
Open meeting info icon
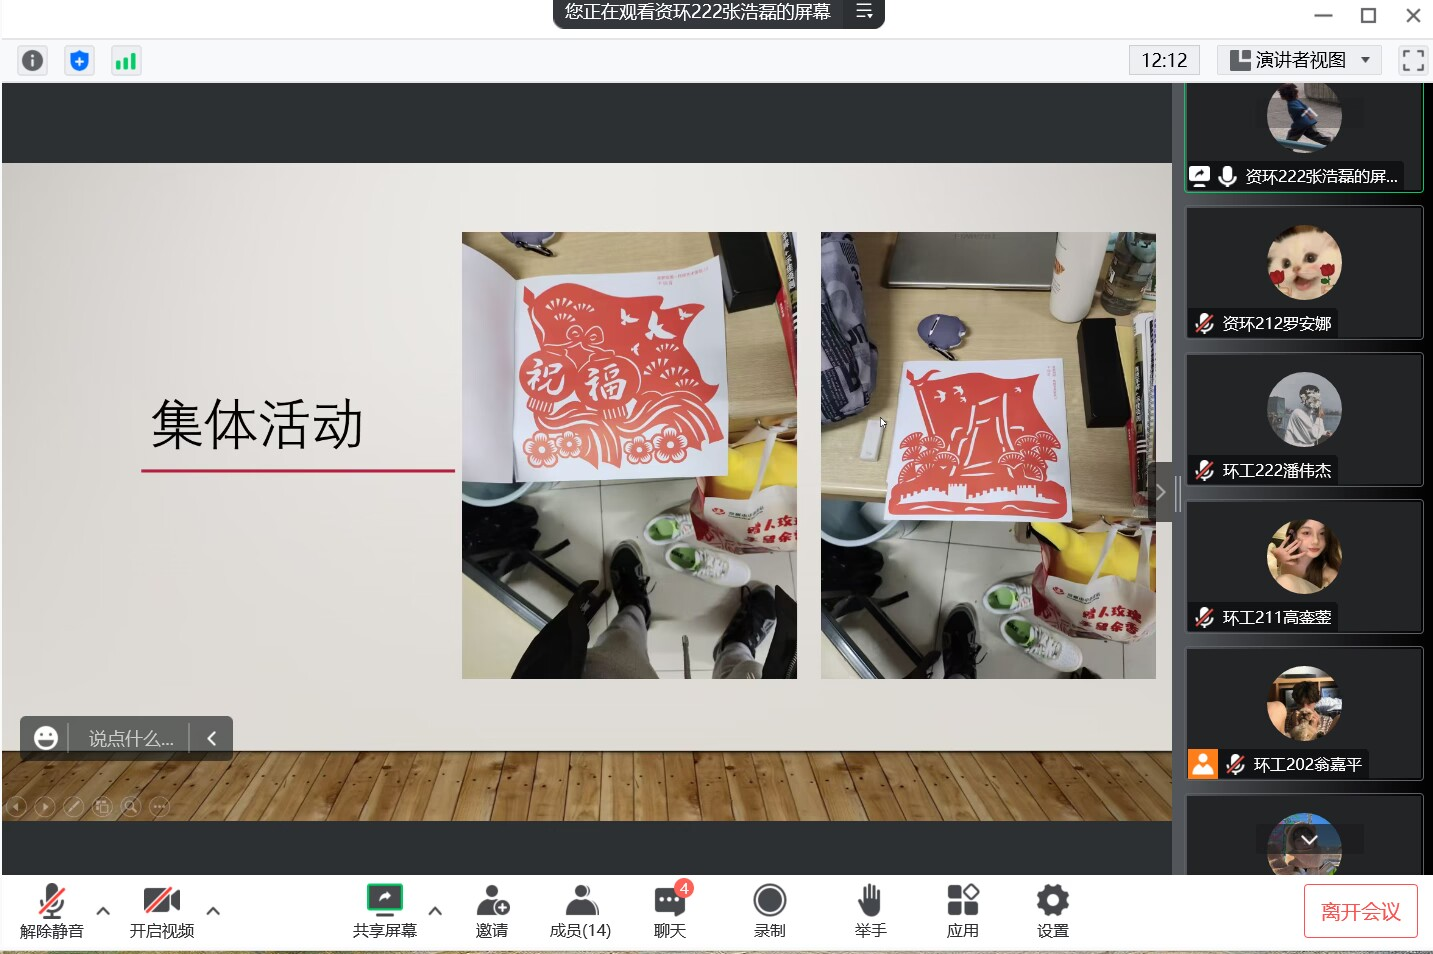(x=32, y=61)
